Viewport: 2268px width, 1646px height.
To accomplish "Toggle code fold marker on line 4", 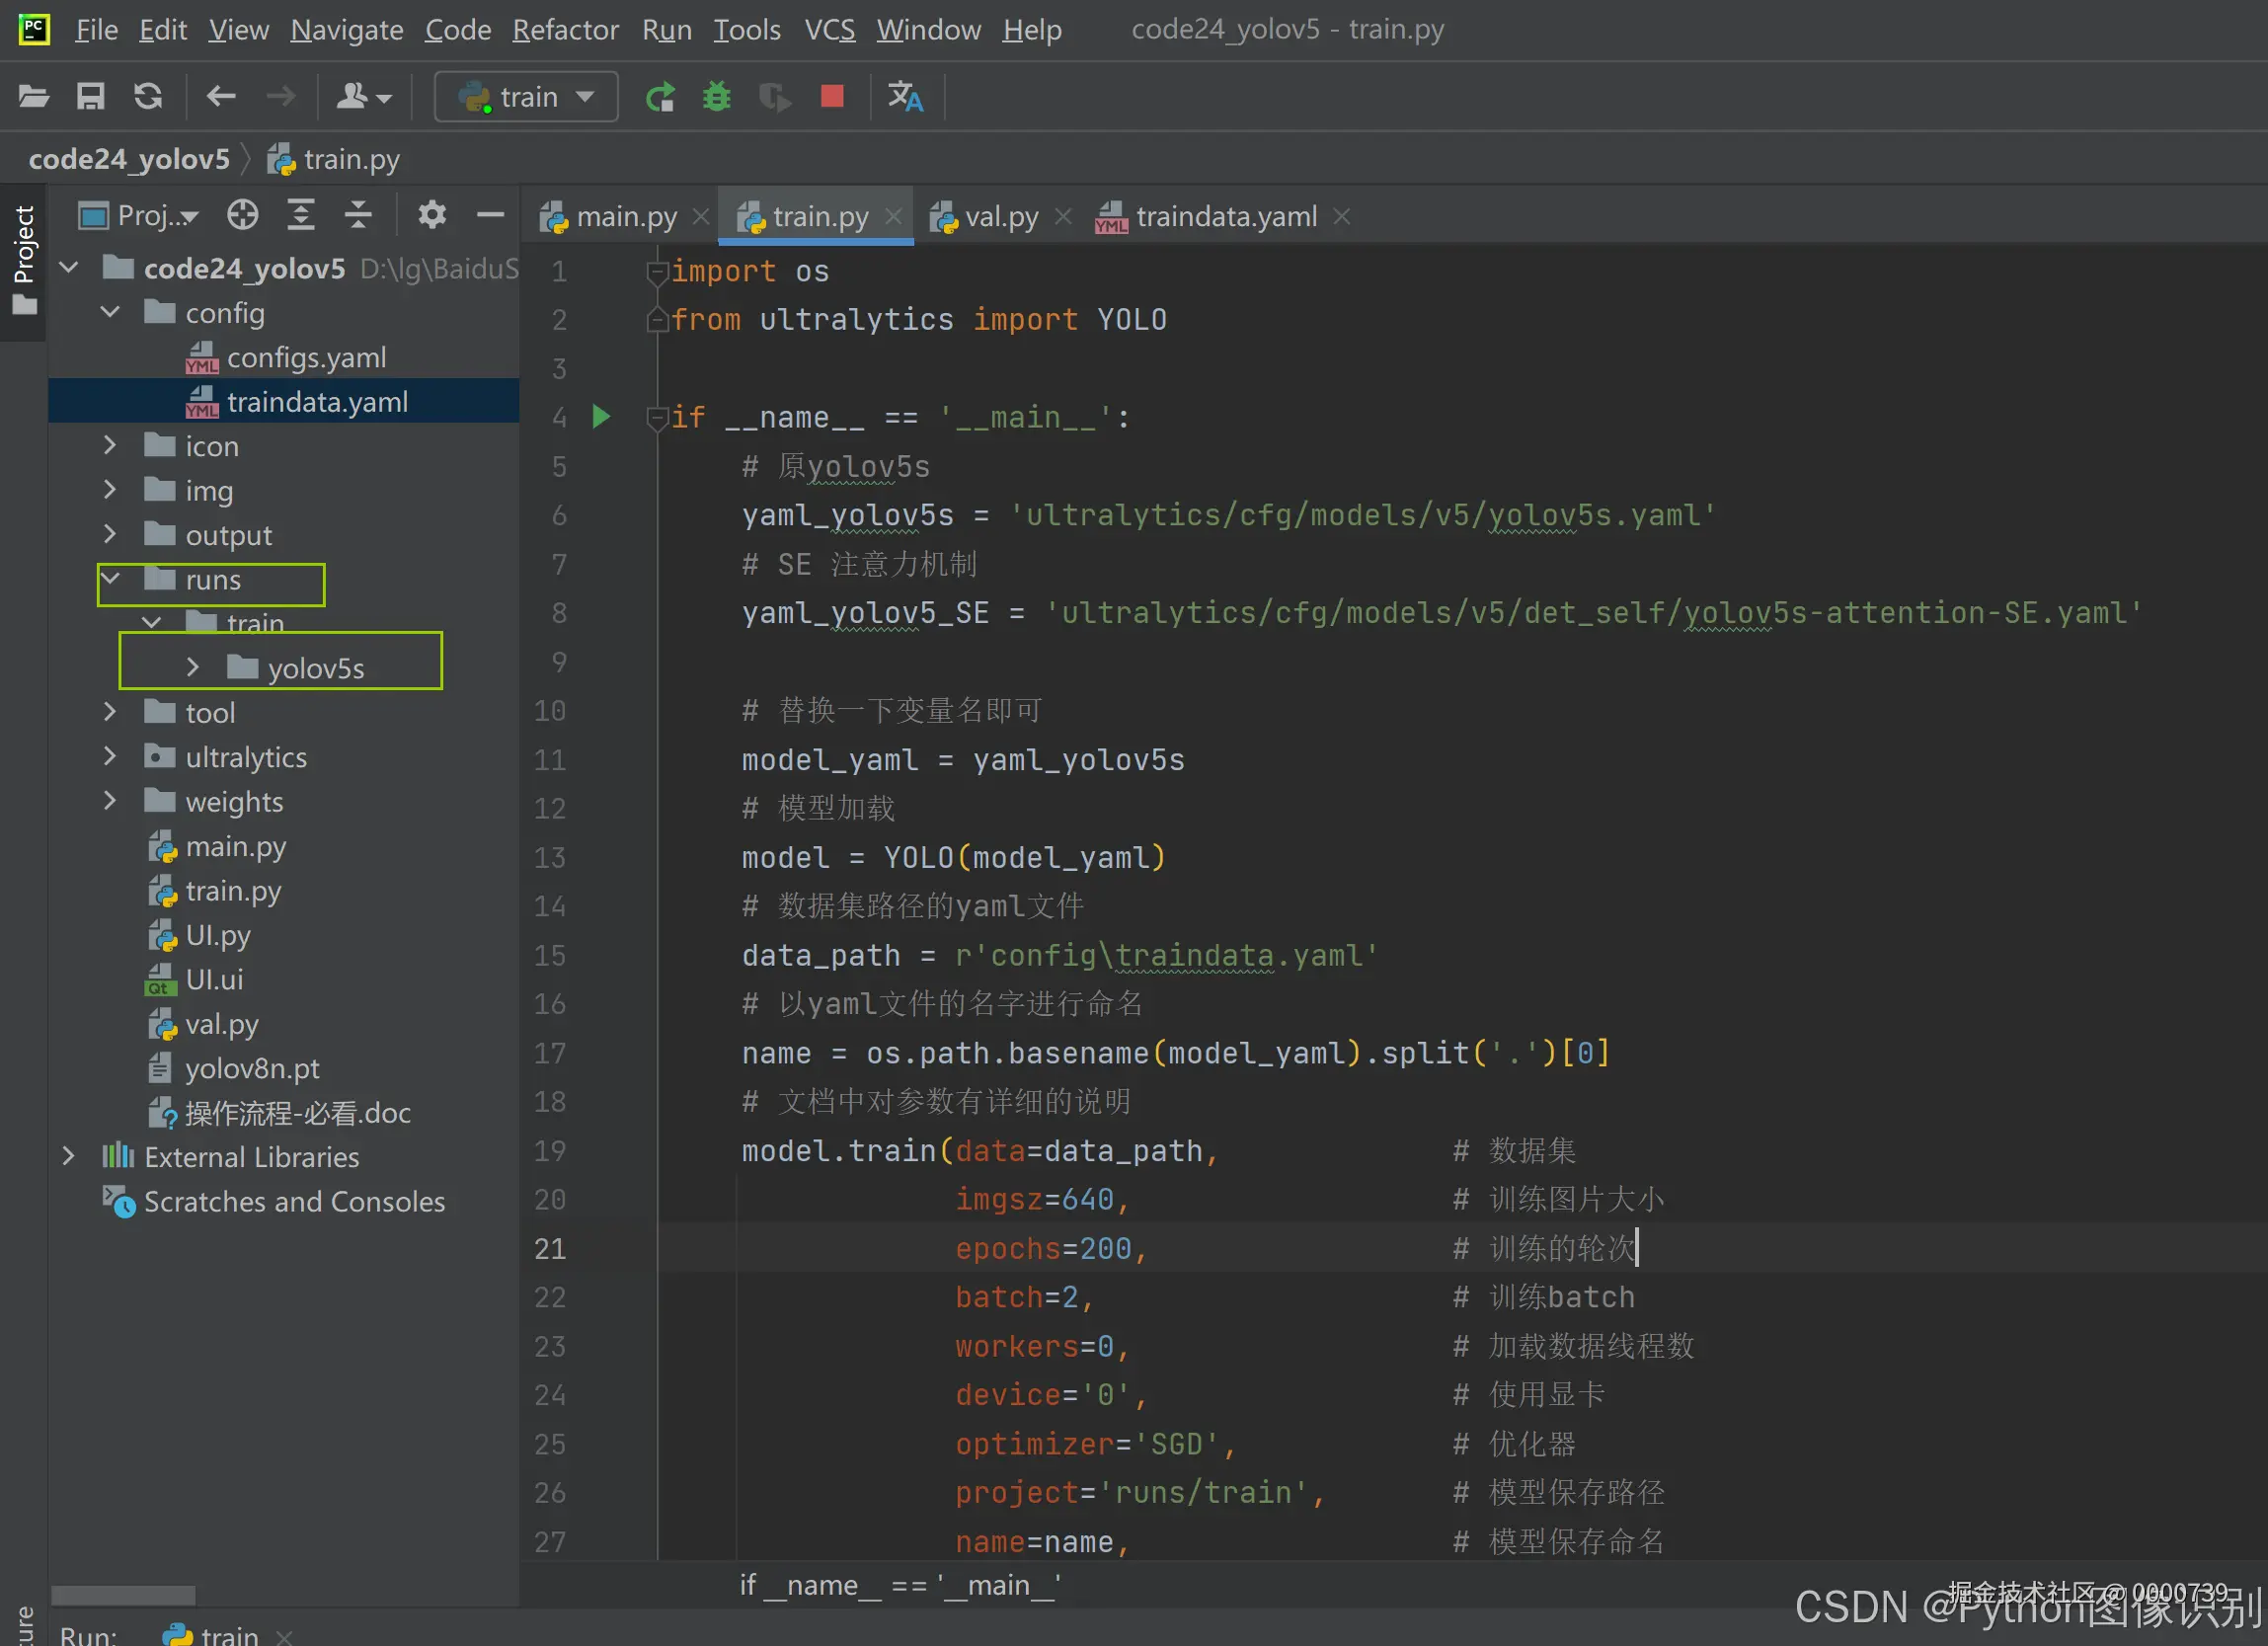I will pyautogui.click(x=656, y=417).
